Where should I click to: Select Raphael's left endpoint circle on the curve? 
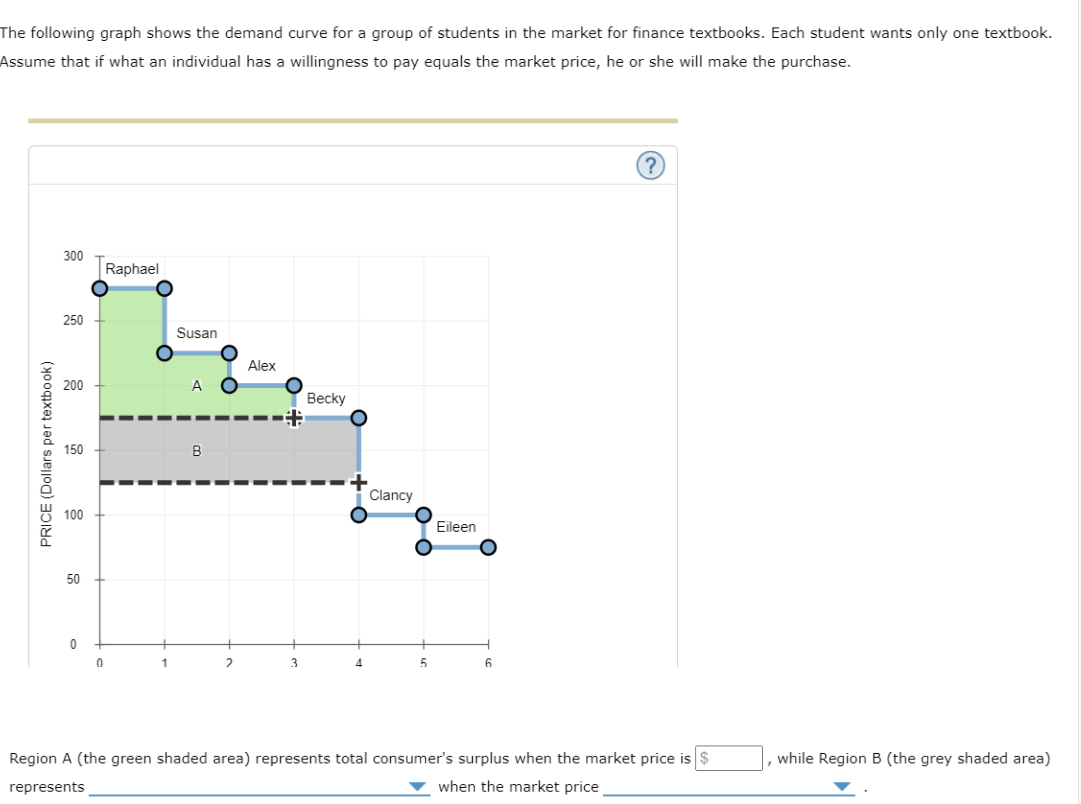tap(100, 288)
